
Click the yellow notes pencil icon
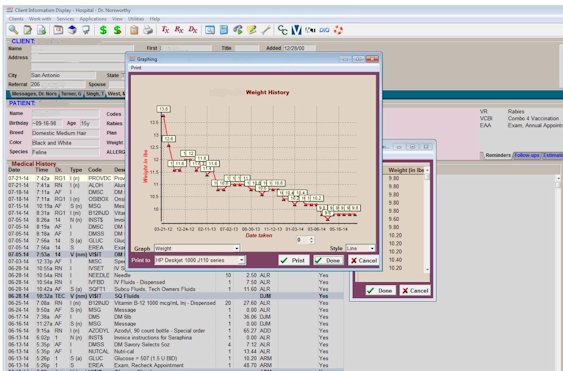[252, 30]
